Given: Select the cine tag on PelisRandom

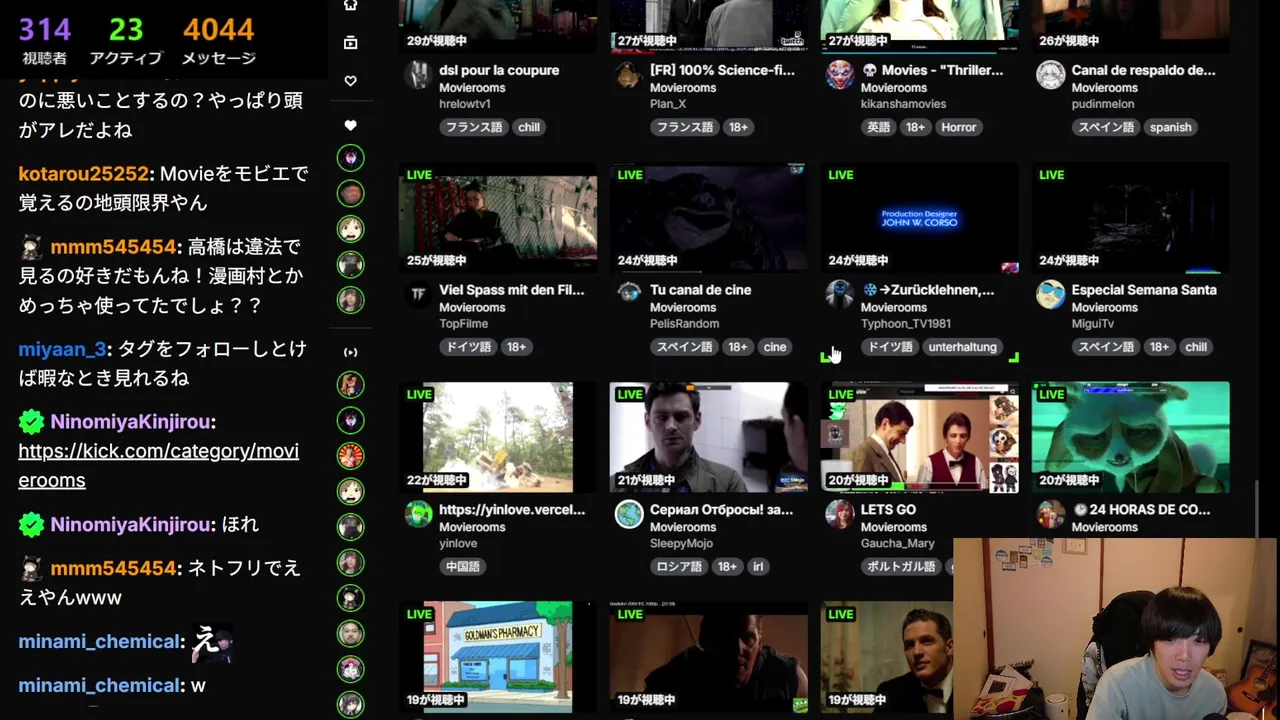Looking at the screenshot, I should (775, 347).
